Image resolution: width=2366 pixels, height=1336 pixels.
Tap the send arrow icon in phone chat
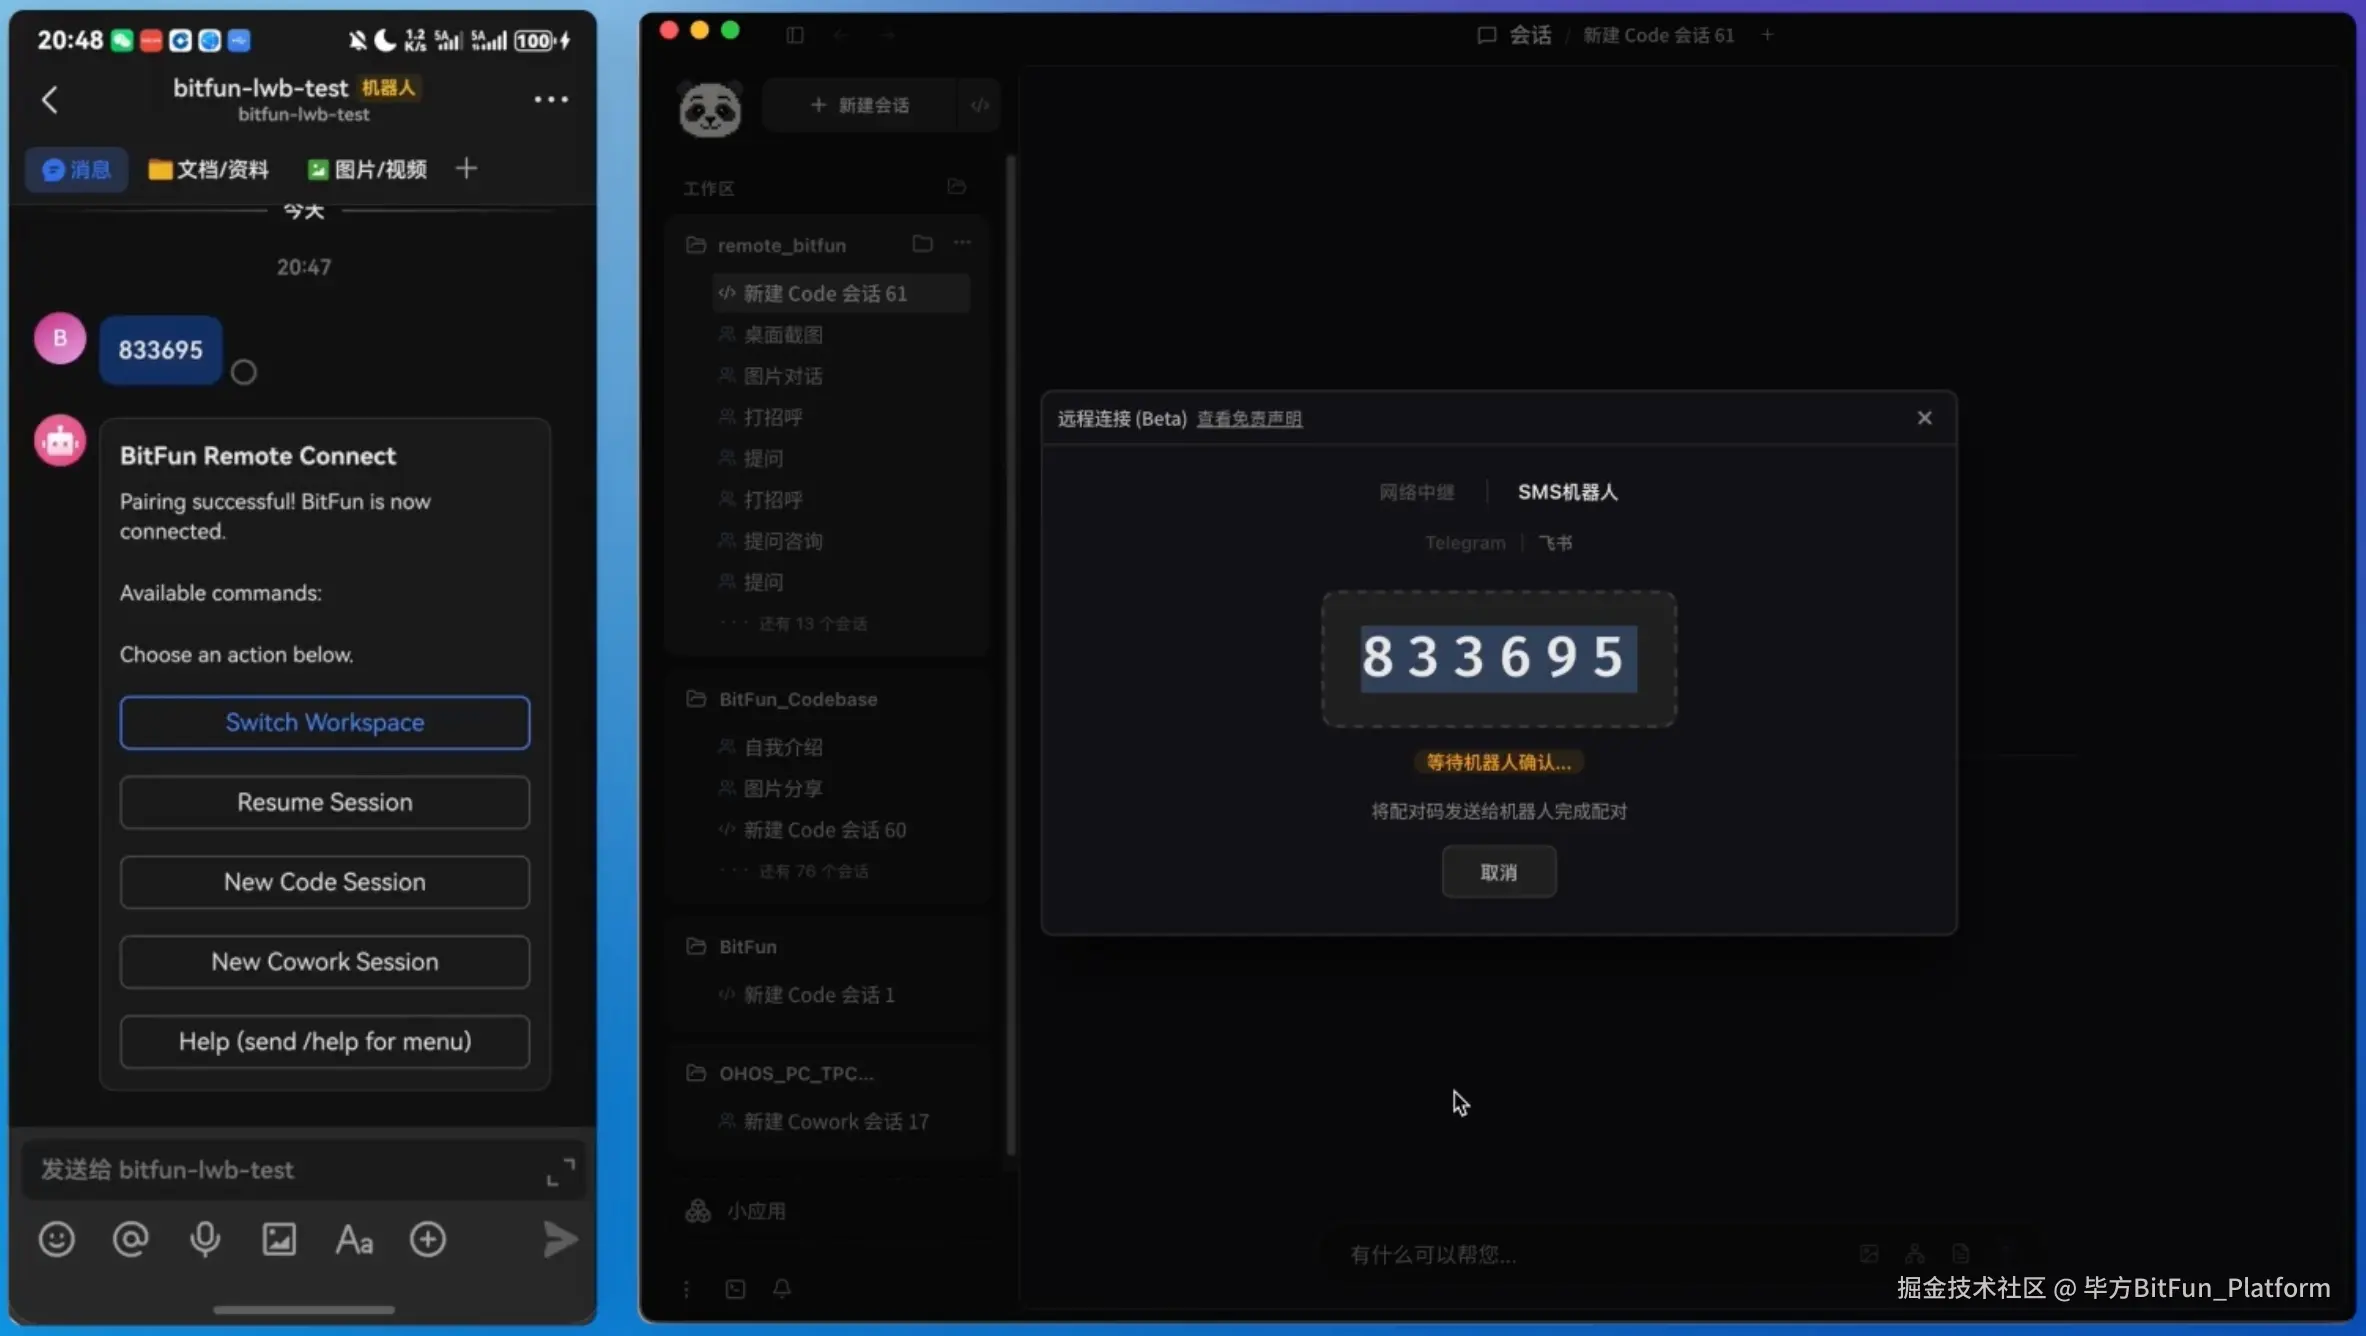(560, 1240)
